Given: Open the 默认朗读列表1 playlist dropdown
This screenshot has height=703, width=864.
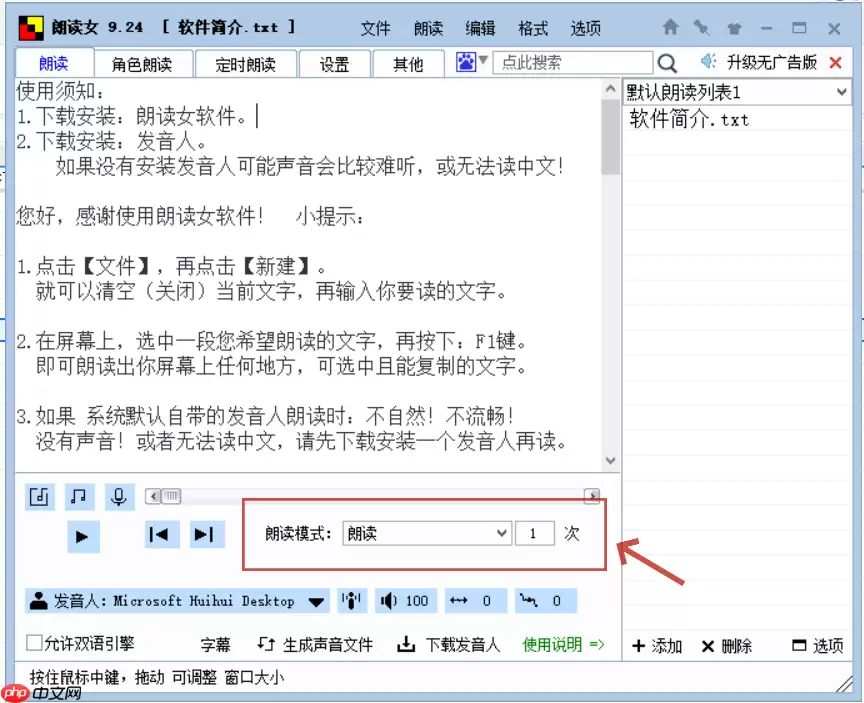Looking at the screenshot, I should click(x=845, y=91).
